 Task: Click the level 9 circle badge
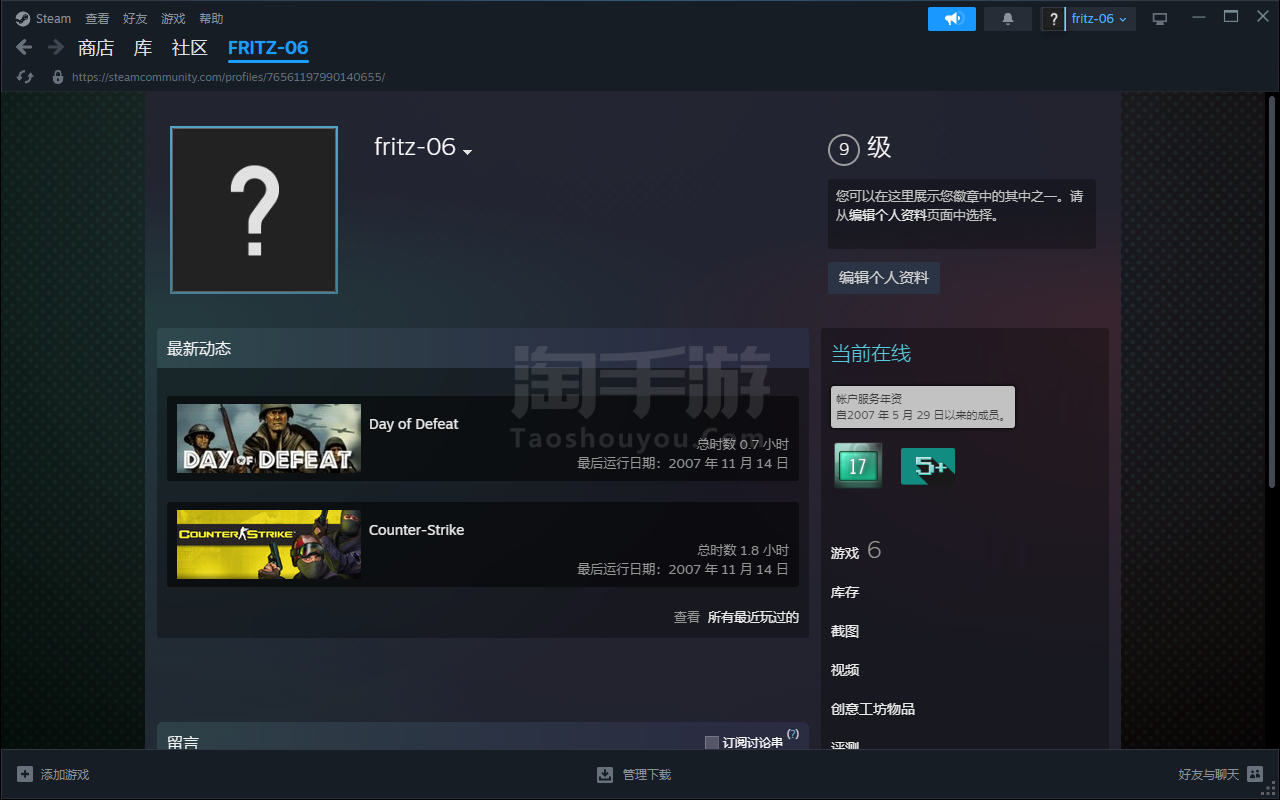[844, 150]
